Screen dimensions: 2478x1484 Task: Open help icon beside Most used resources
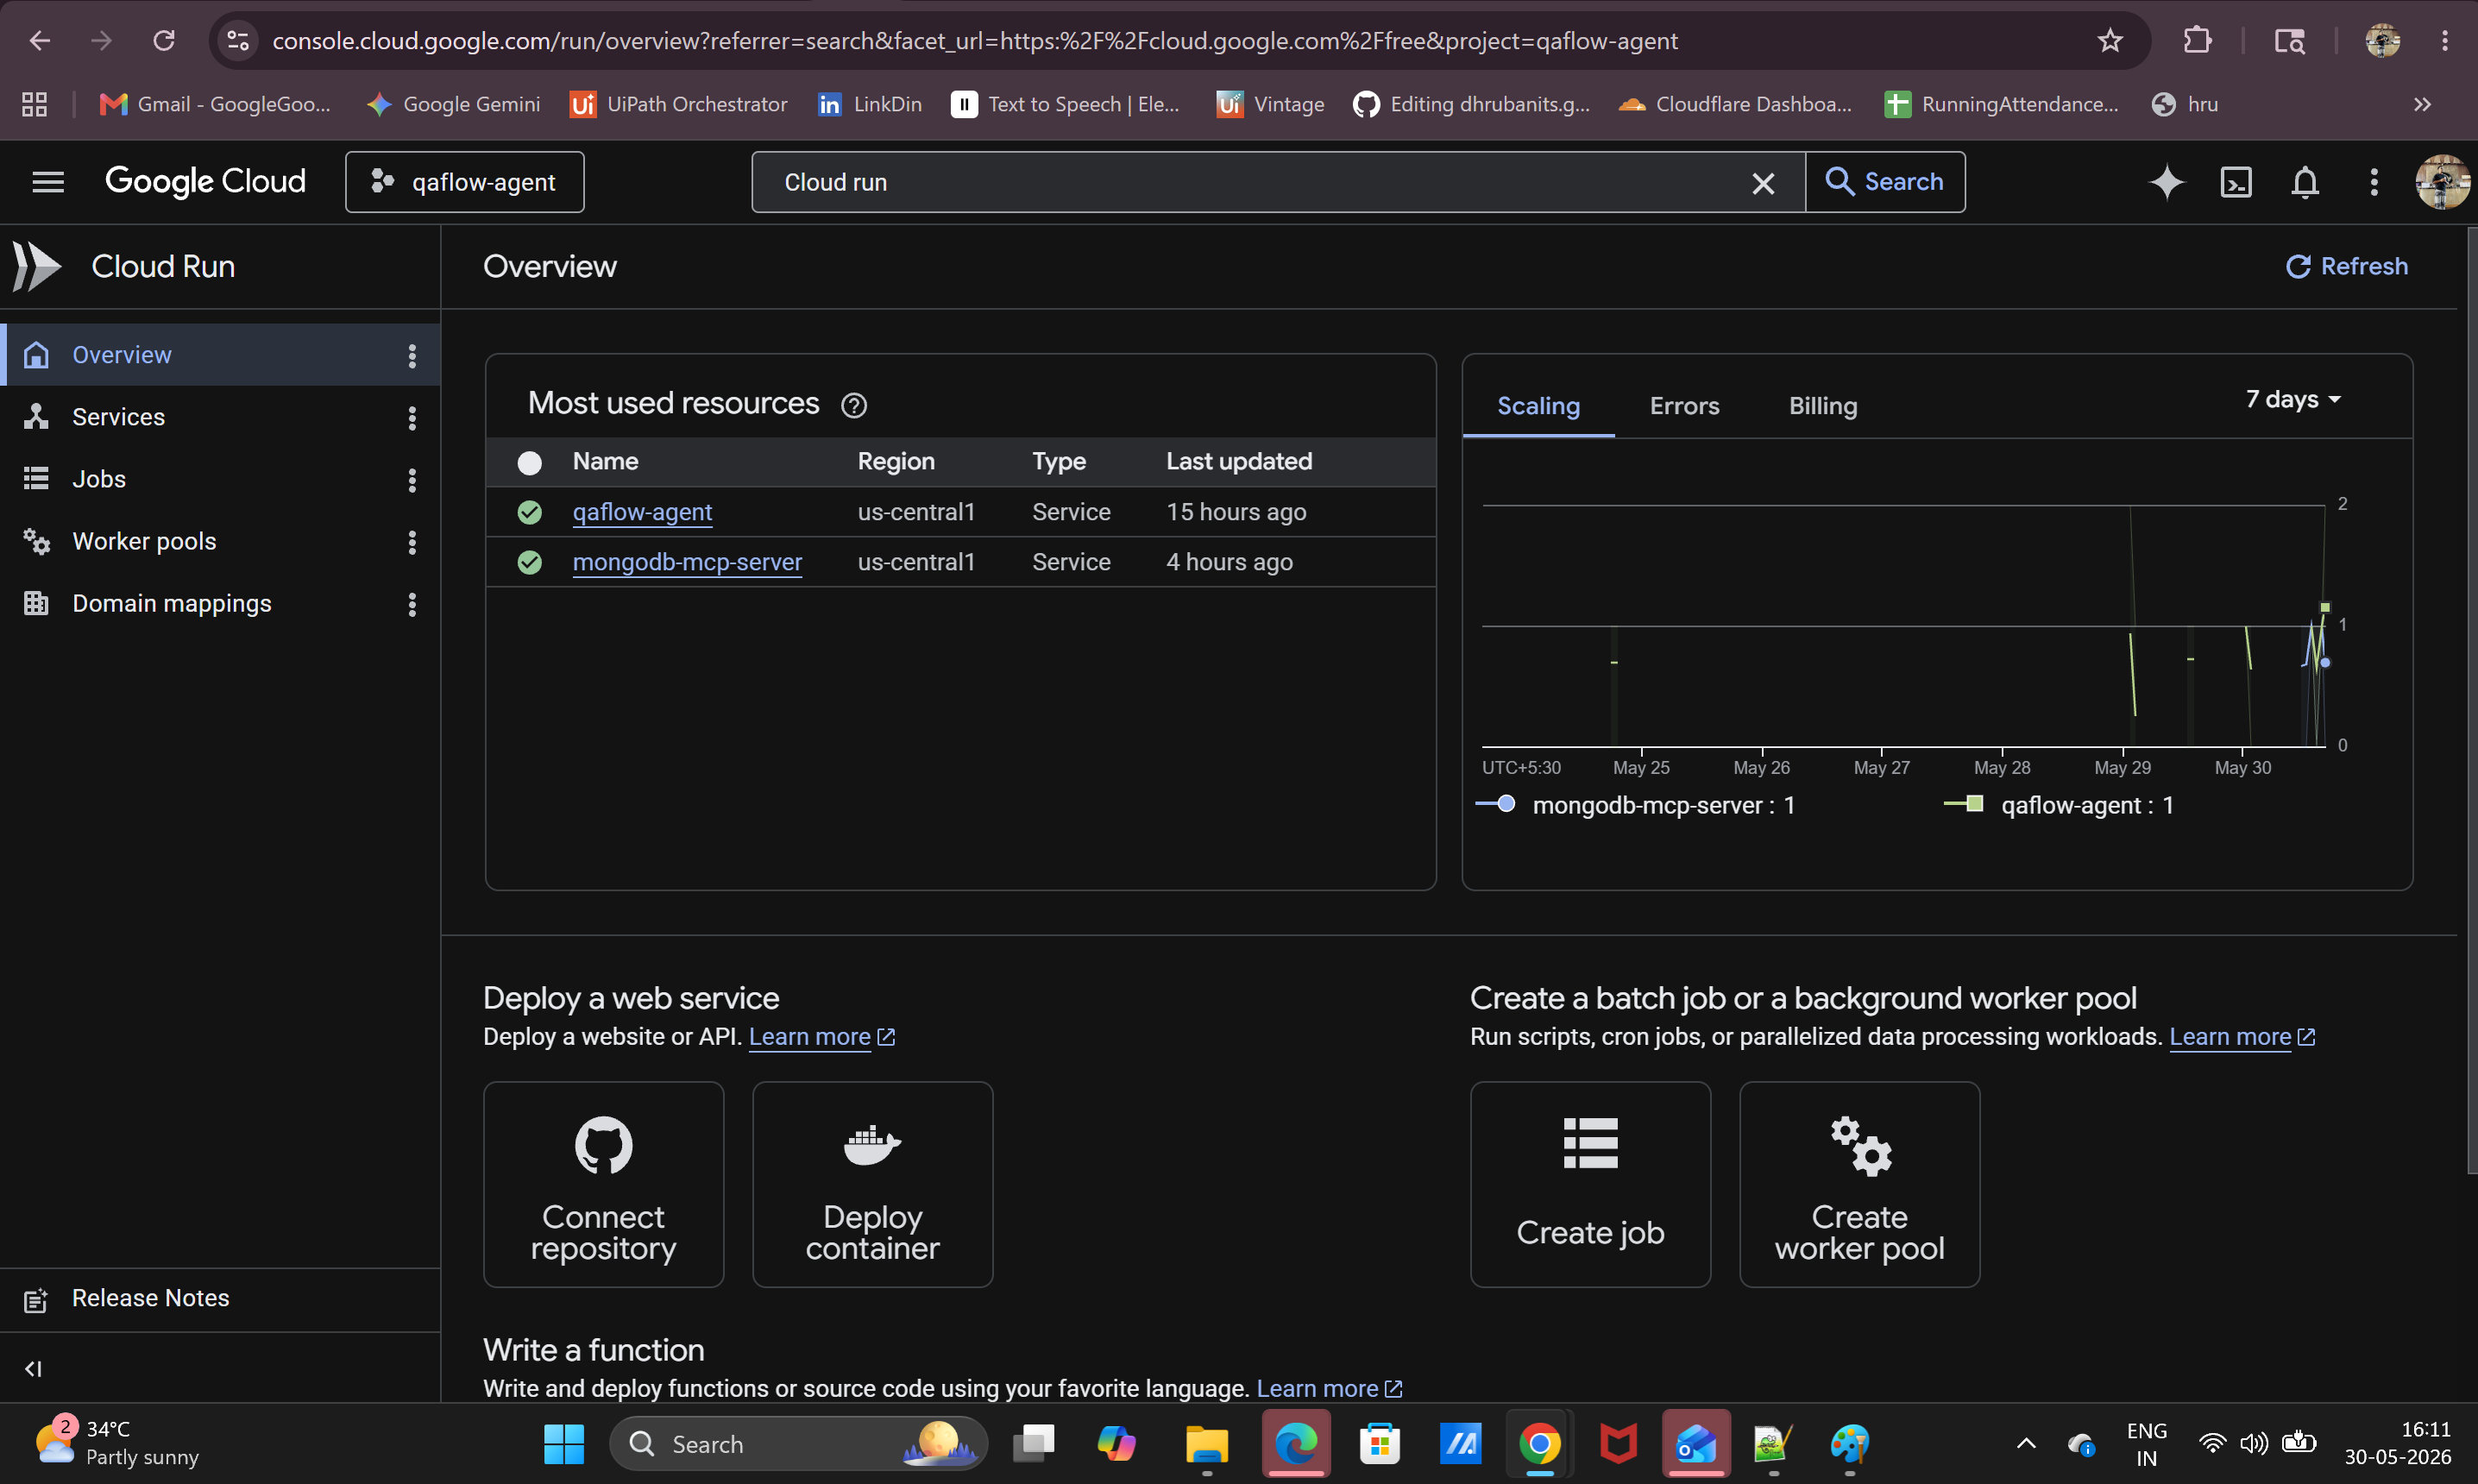pos(854,405)
